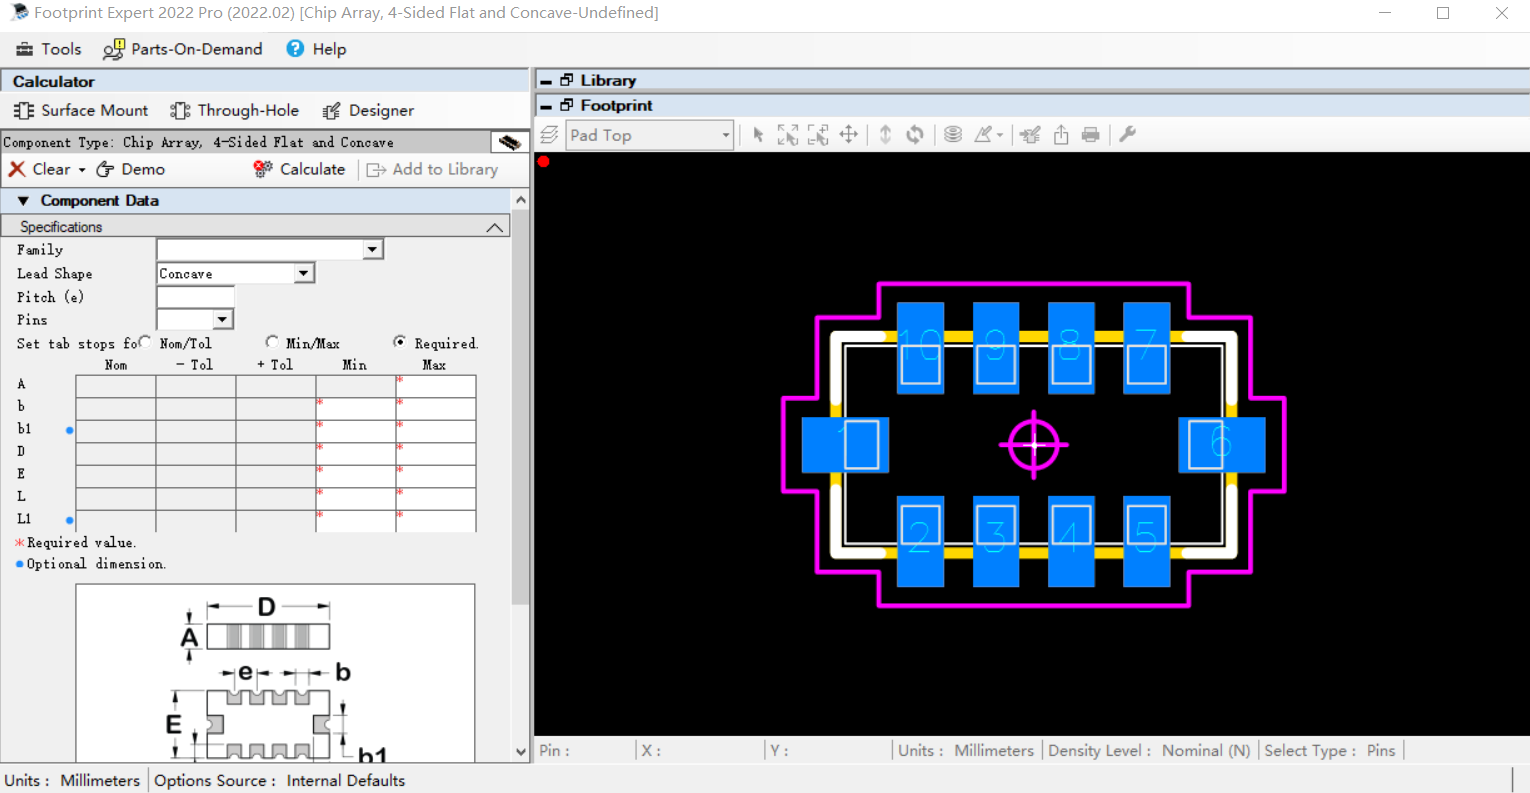This screenshot has width=1530, height=793.
Task: Enable the Nom/Tol tab stops option
Action: pyautogui.click(x=145, y=342)
